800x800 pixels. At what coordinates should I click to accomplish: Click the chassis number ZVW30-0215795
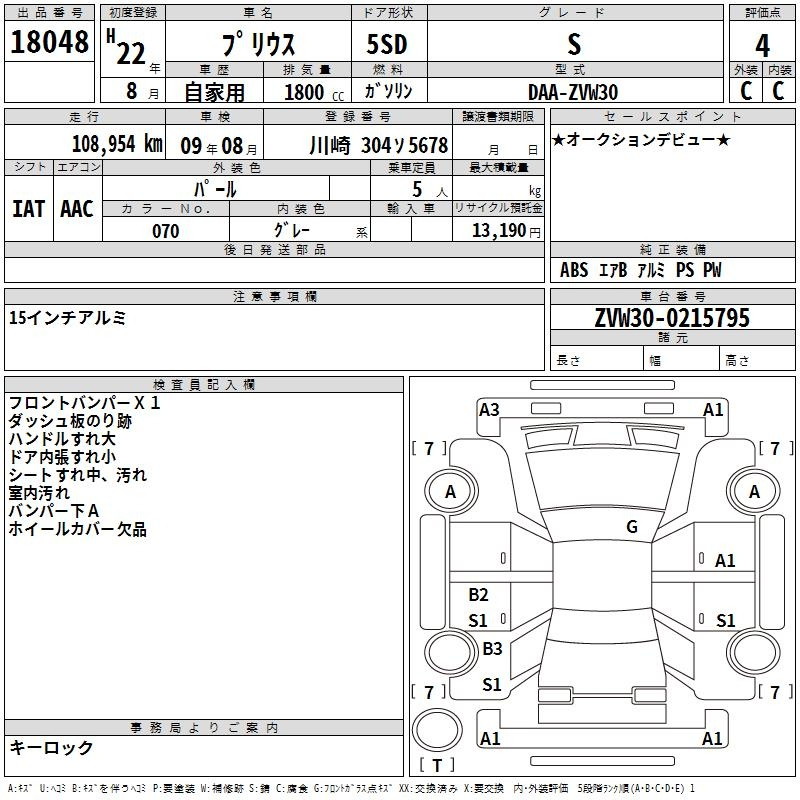pos(671,319)
